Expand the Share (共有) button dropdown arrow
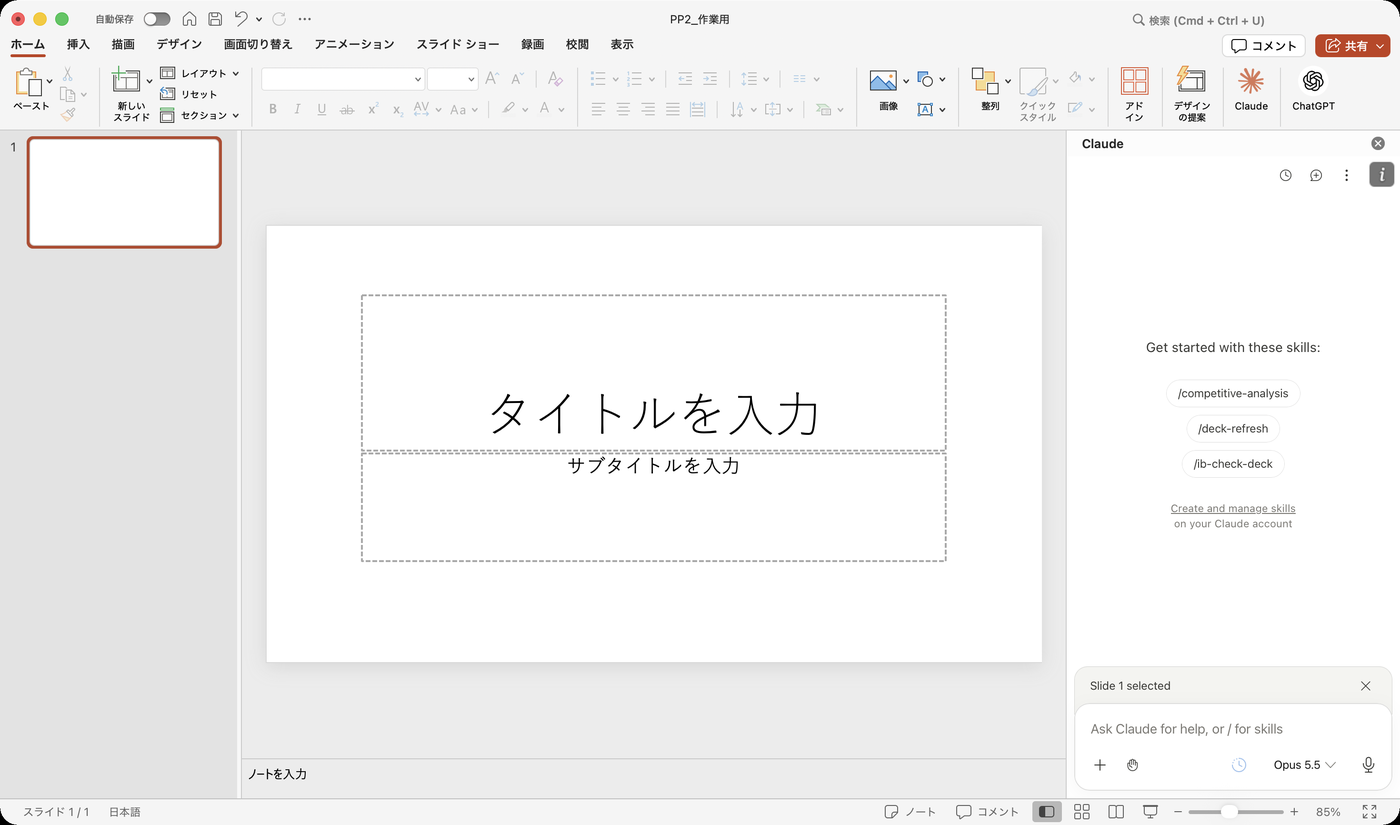The width and height of the screenshot is (1400, 825). (x=1381, y=46)
